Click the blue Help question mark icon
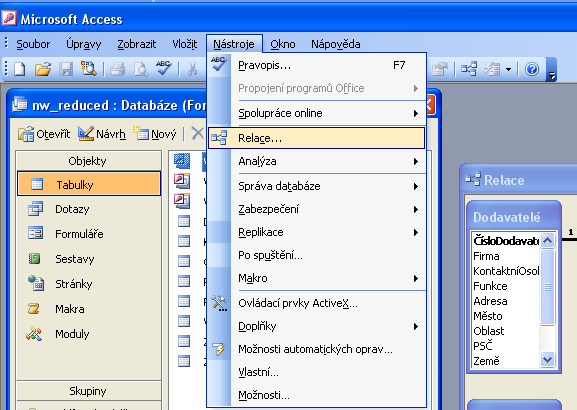Viewport: 577px width, 410px height. [x=532, y=69]
